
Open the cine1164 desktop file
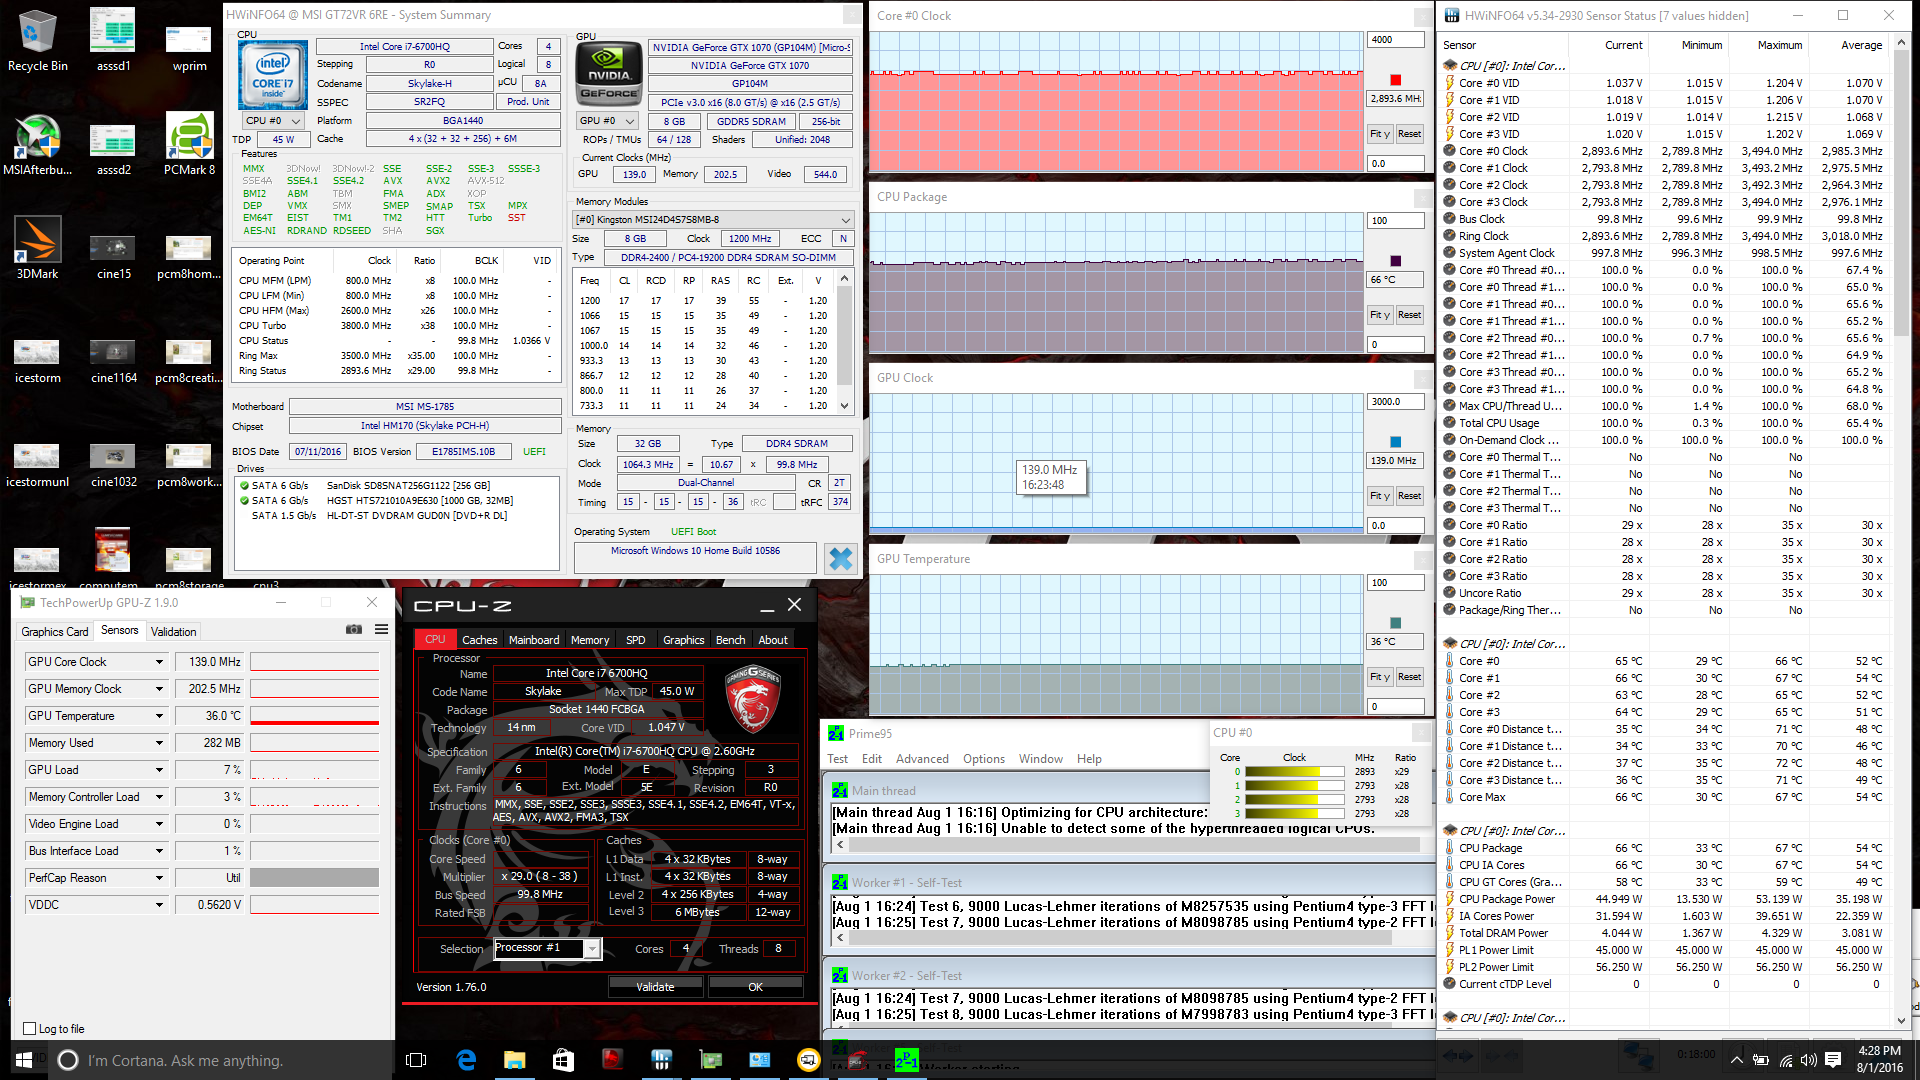pyautogui.click(x=113, y=360)
